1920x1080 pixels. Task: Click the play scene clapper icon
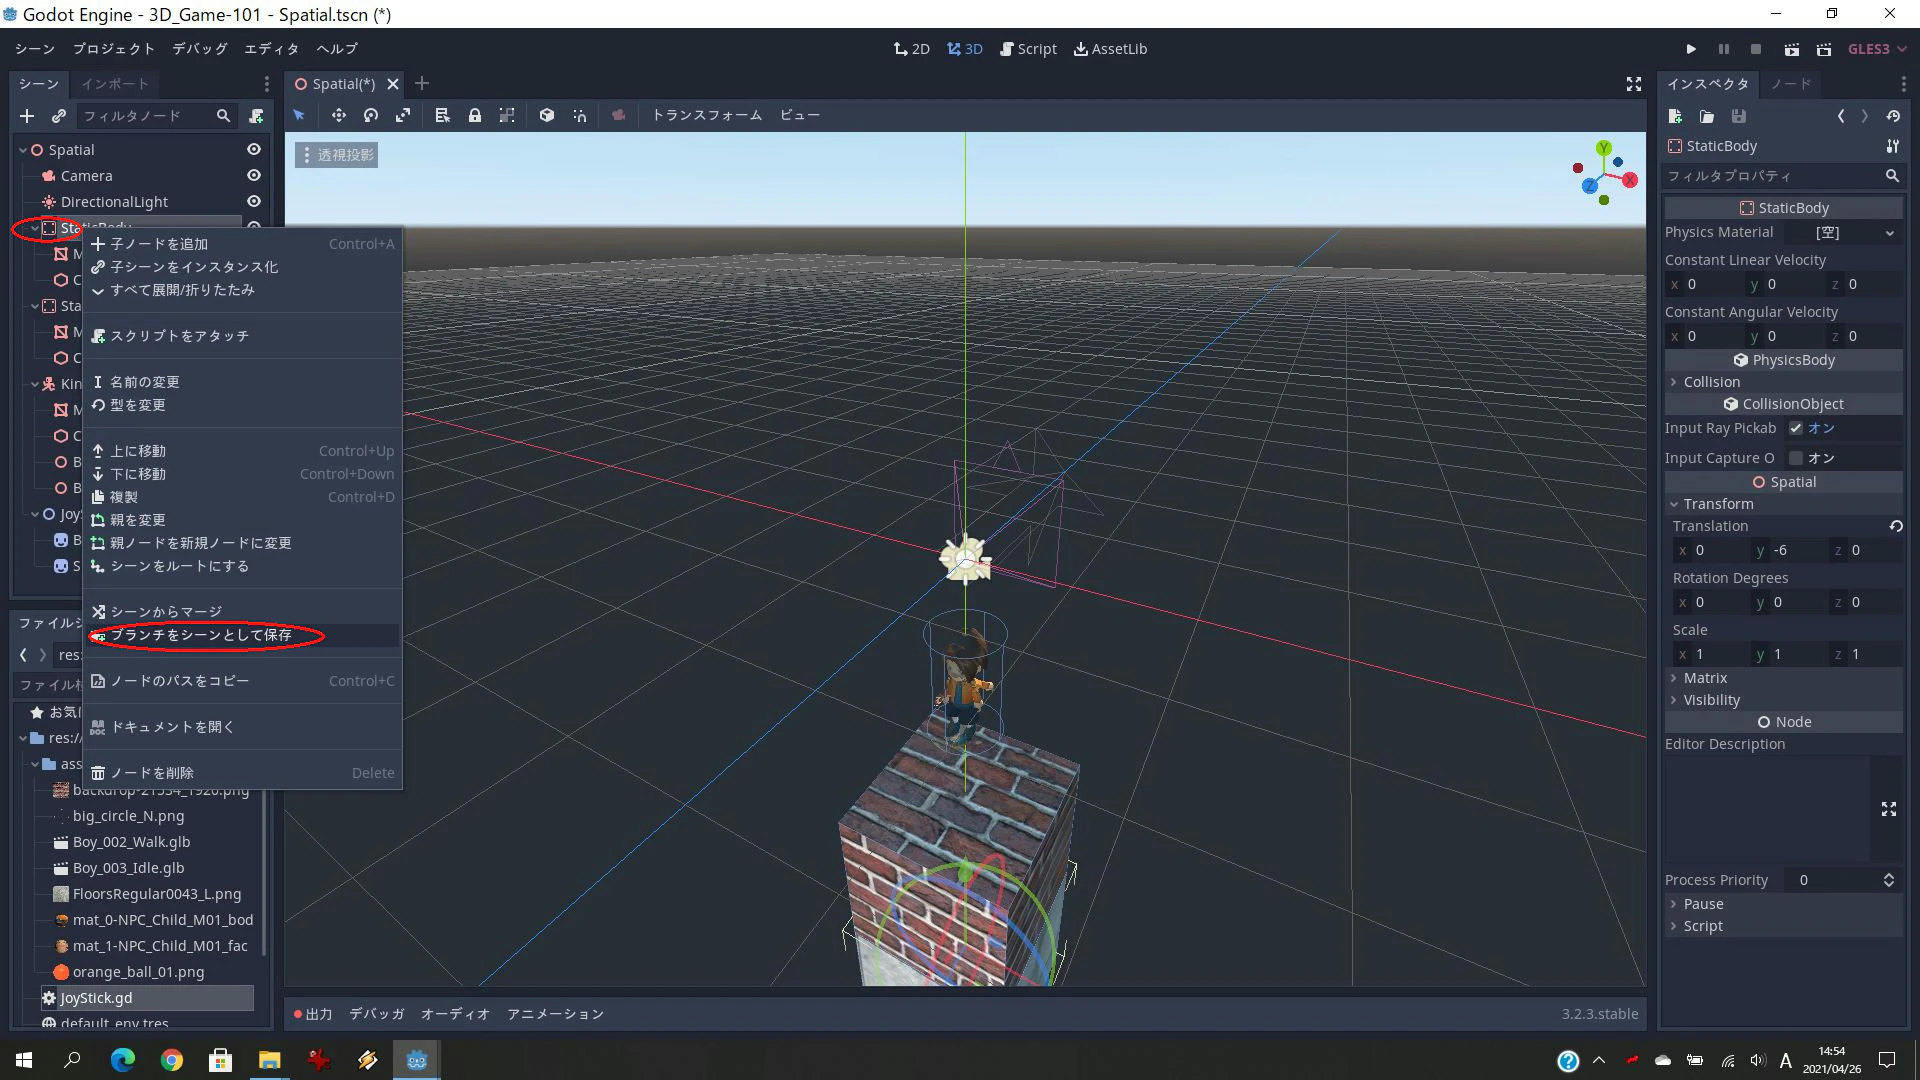pos(1792,49)
